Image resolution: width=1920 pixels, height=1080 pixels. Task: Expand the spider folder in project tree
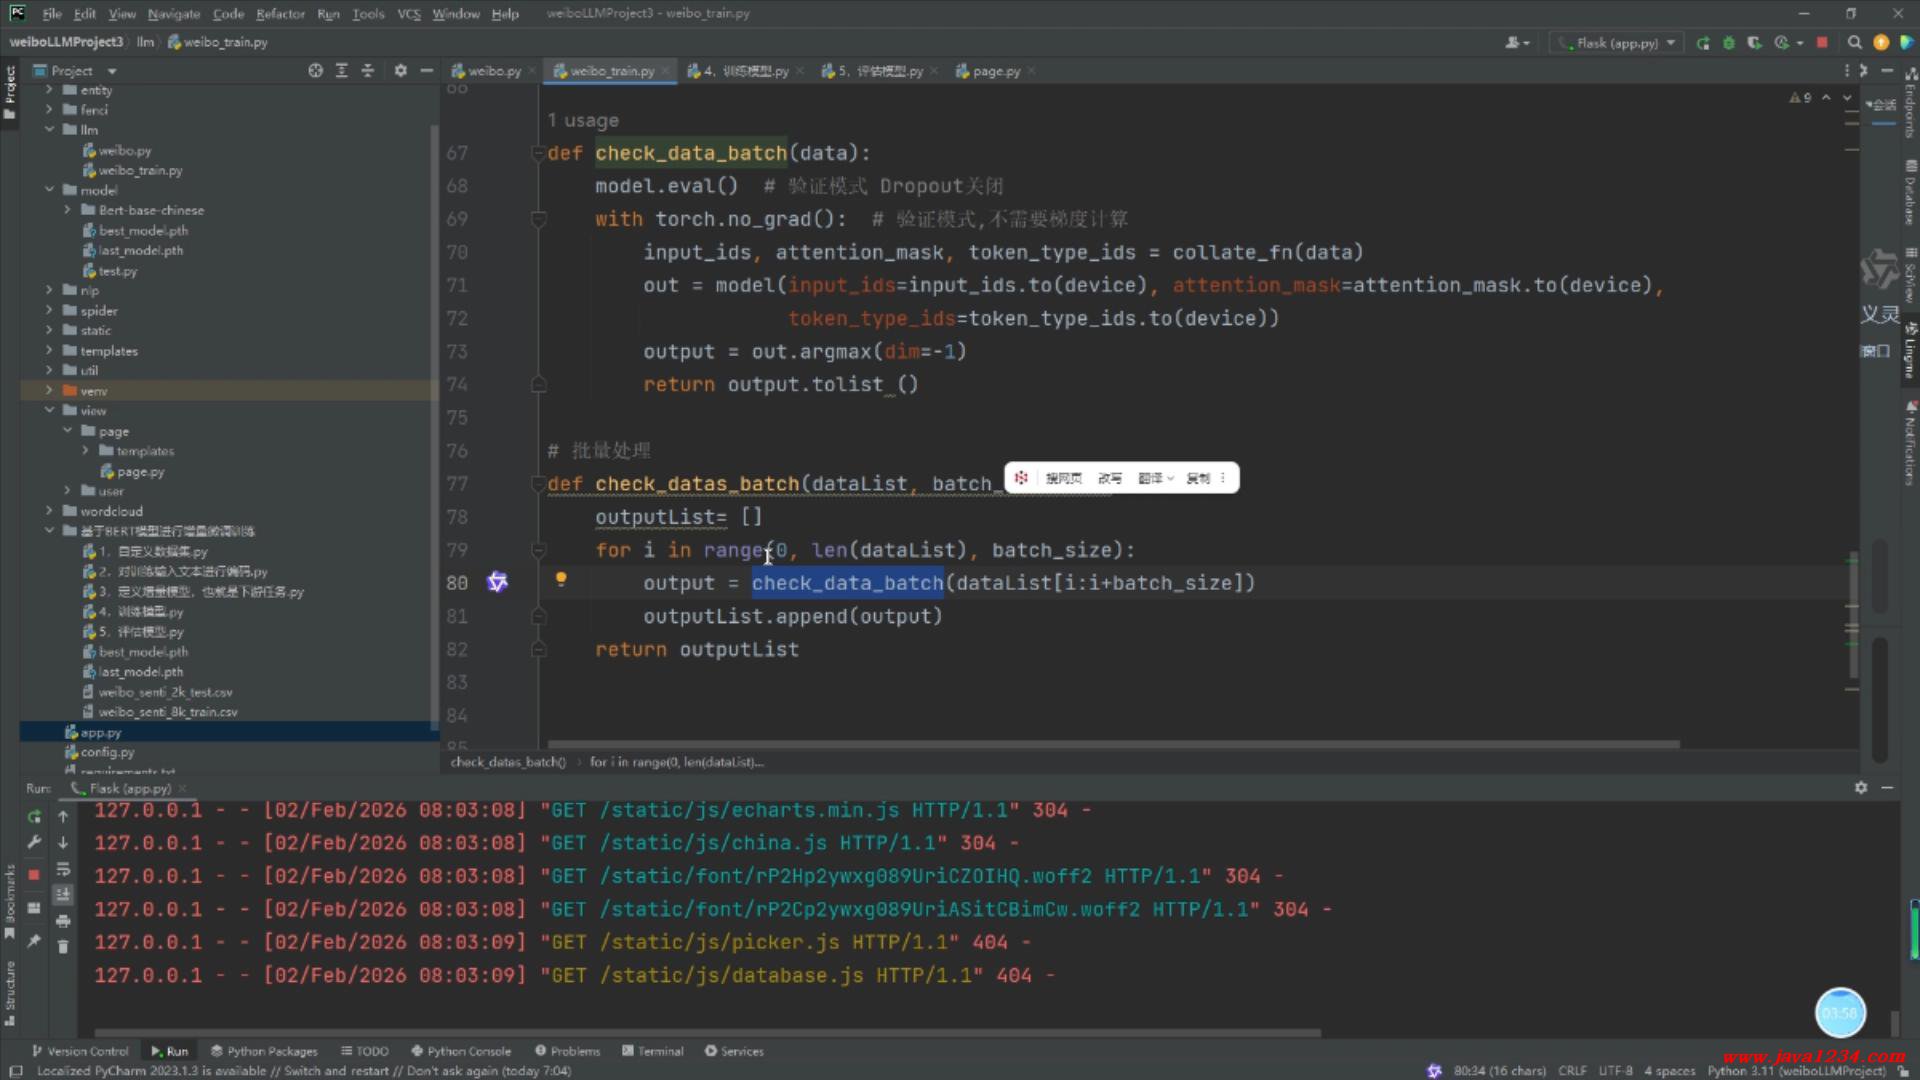point(49,310)
